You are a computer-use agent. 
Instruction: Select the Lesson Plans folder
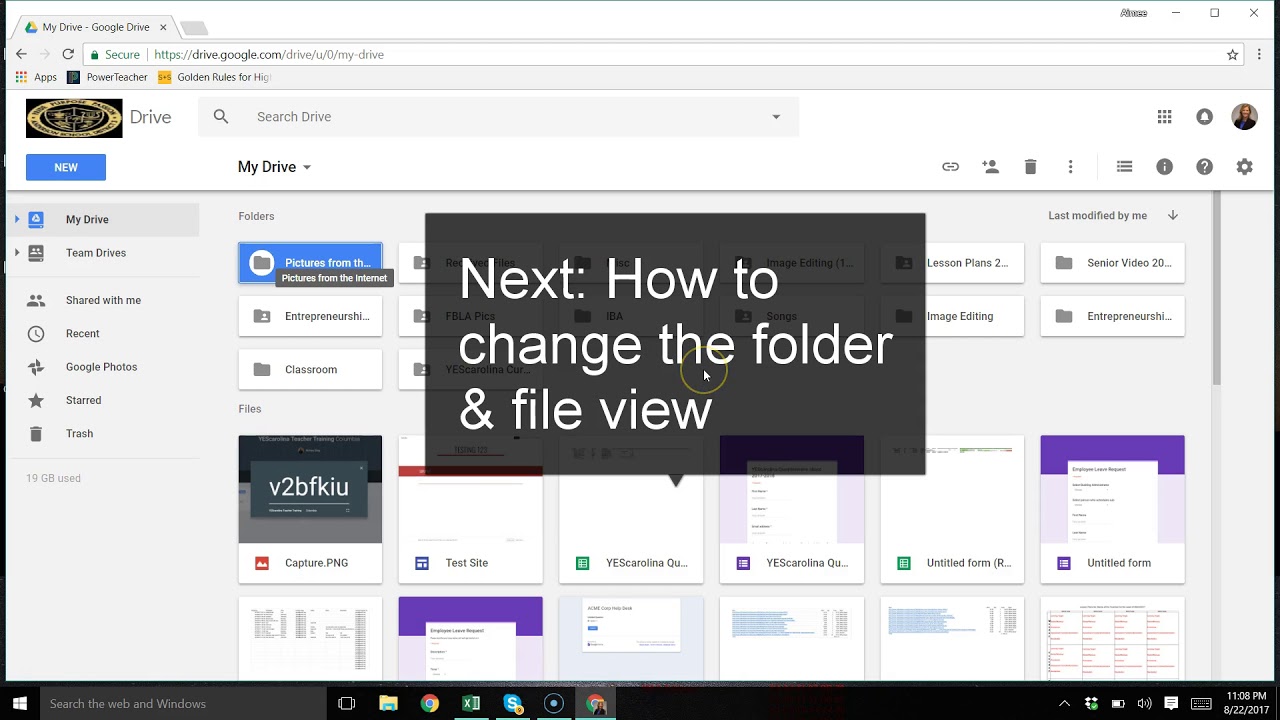point(952,263)
